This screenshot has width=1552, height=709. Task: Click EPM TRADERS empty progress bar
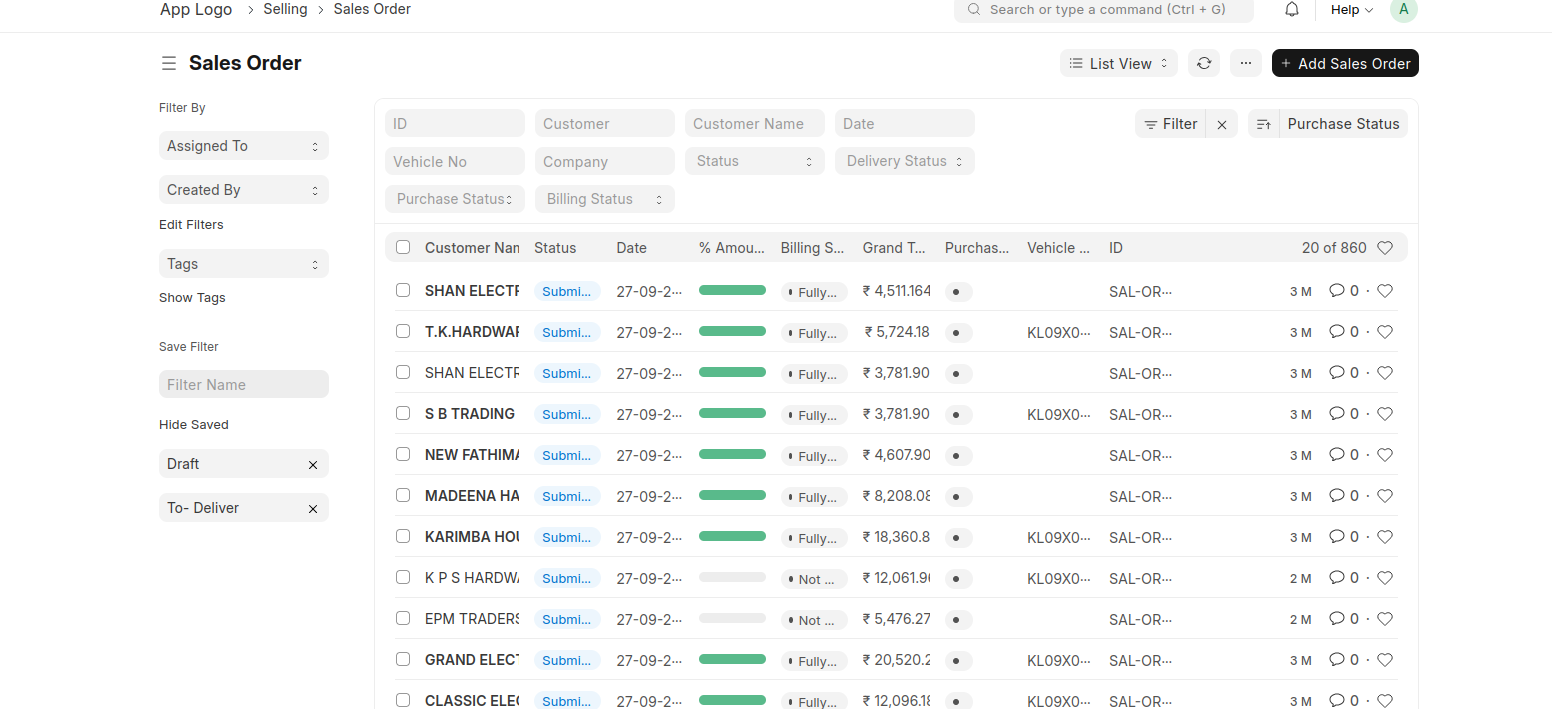click(x=732, y=618)
